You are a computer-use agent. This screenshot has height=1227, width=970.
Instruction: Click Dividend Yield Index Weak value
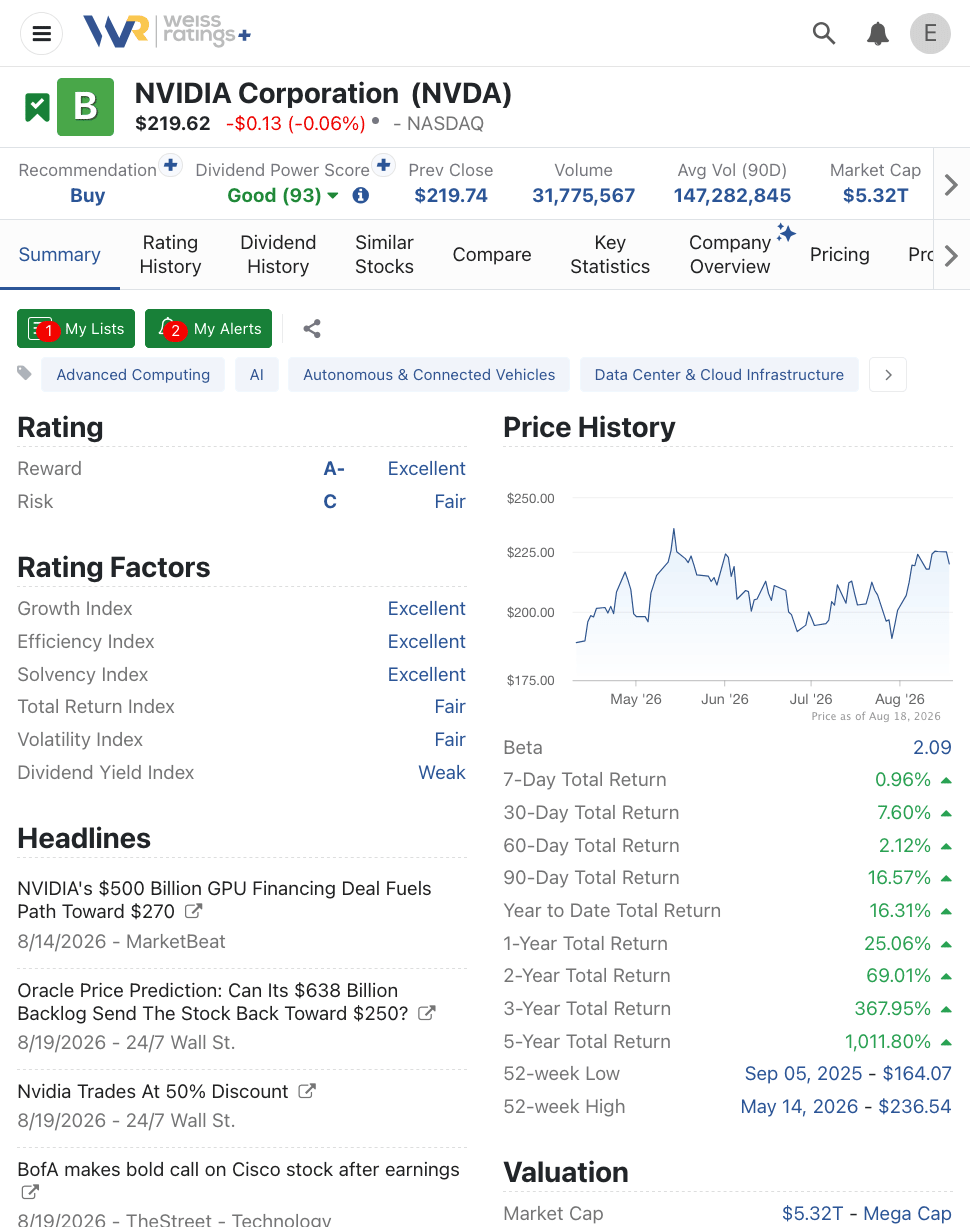pyautogui.click(x=442, y=773)
